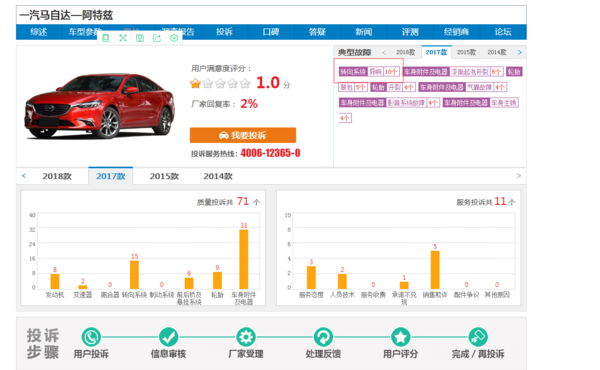Click the 销售欺诈 bar showing 5
Image resolution: width=600 pixels, height=370 pixels.
(435, 270)
